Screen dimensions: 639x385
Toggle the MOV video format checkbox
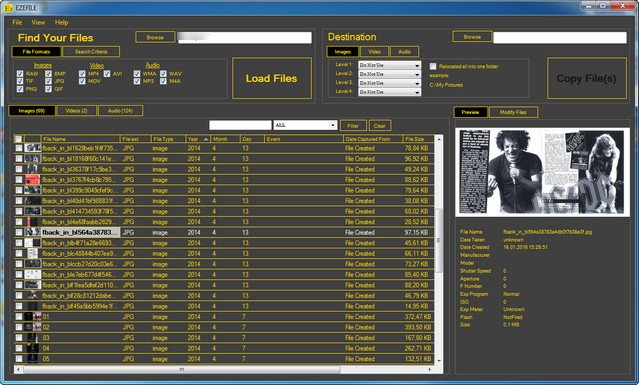click(82, 81)
